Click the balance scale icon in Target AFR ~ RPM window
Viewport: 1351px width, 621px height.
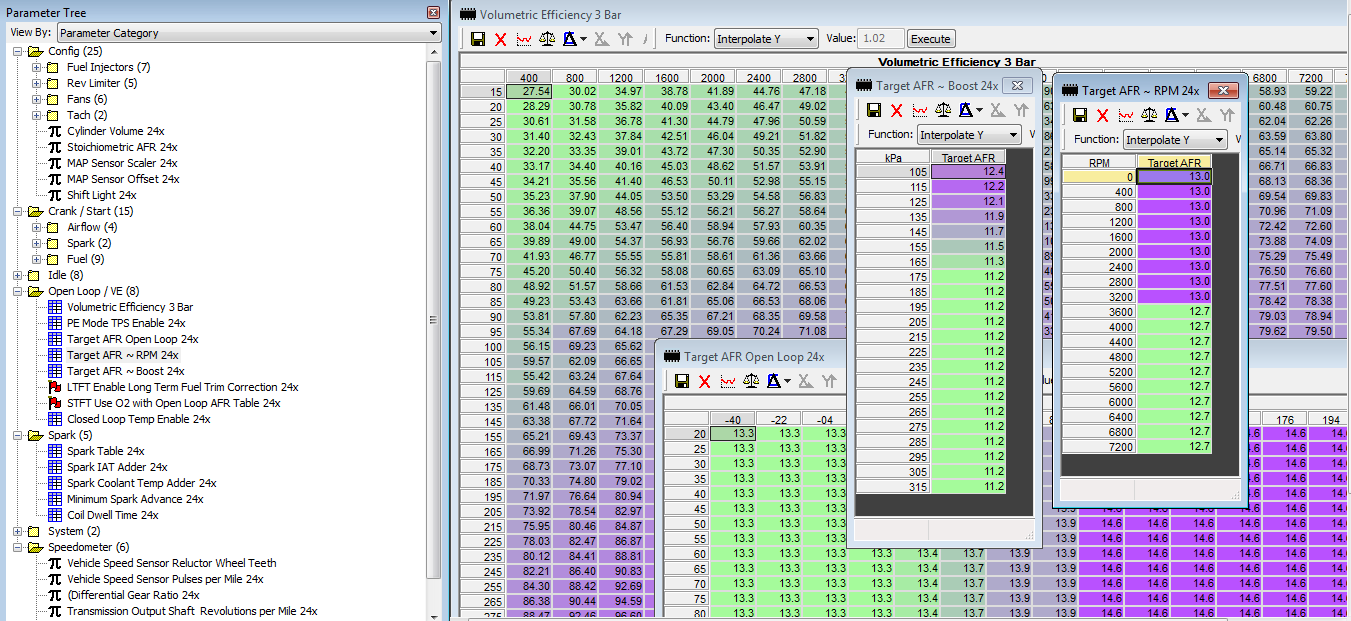point(1149,116)
